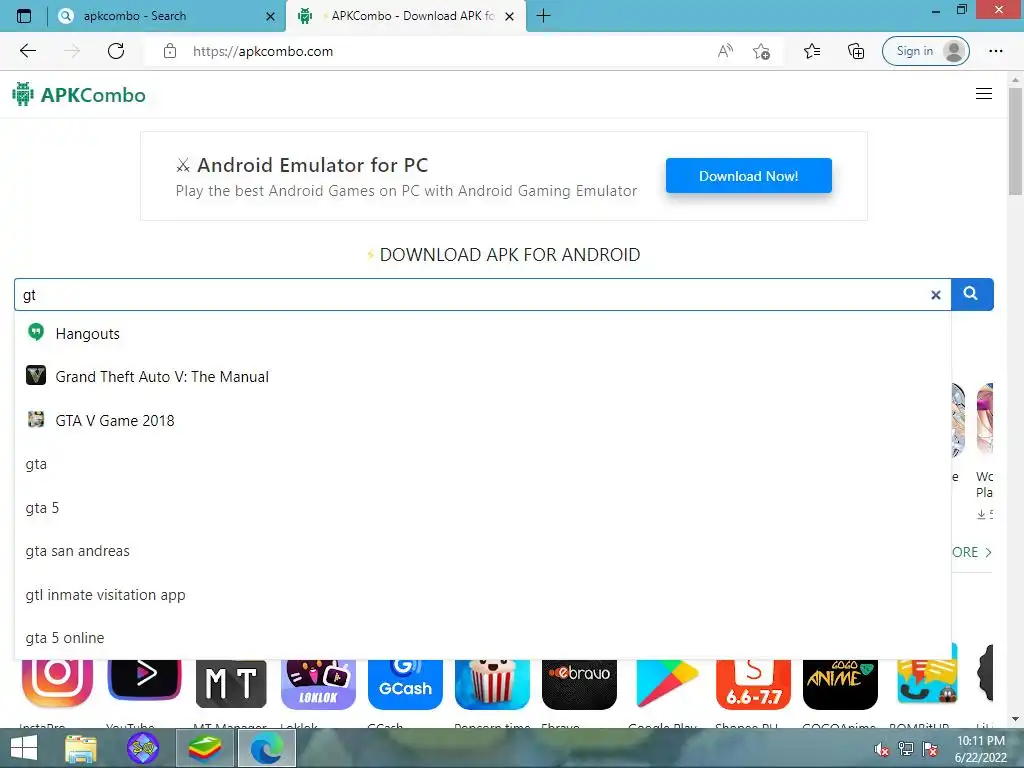Open the GOGOAnime app icon
The width and height of the screenshot is (1024, 768).
(840, 684)
